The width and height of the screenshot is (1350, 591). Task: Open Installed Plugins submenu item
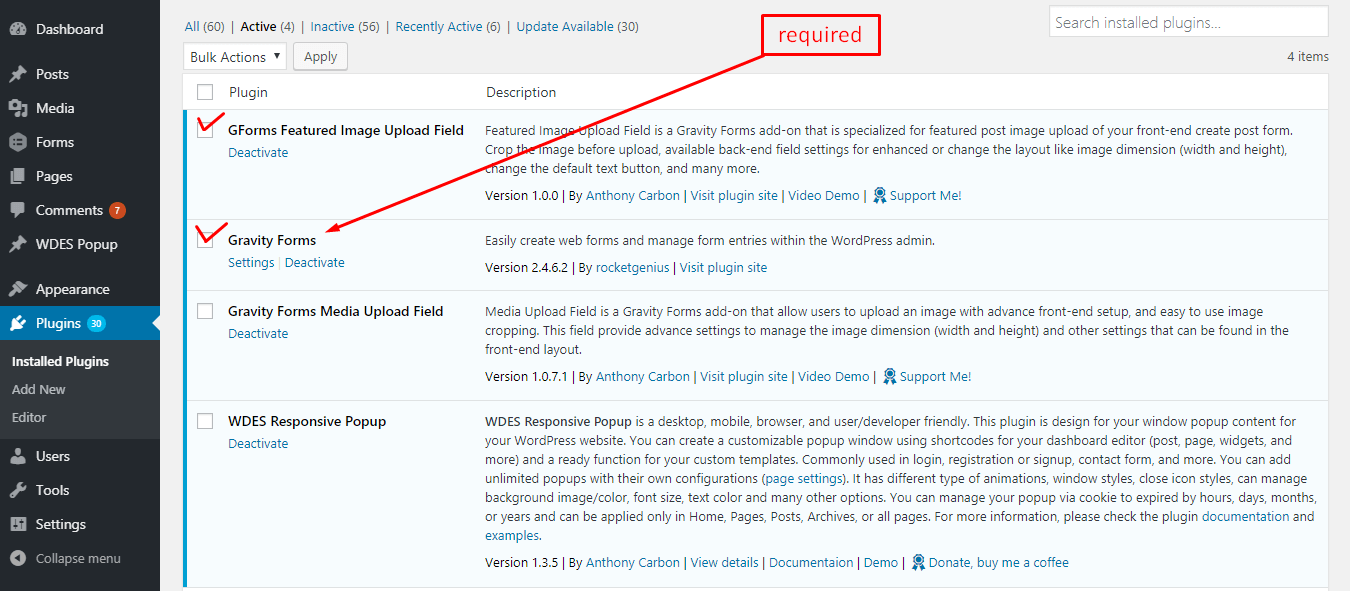[x=60, y=361]
